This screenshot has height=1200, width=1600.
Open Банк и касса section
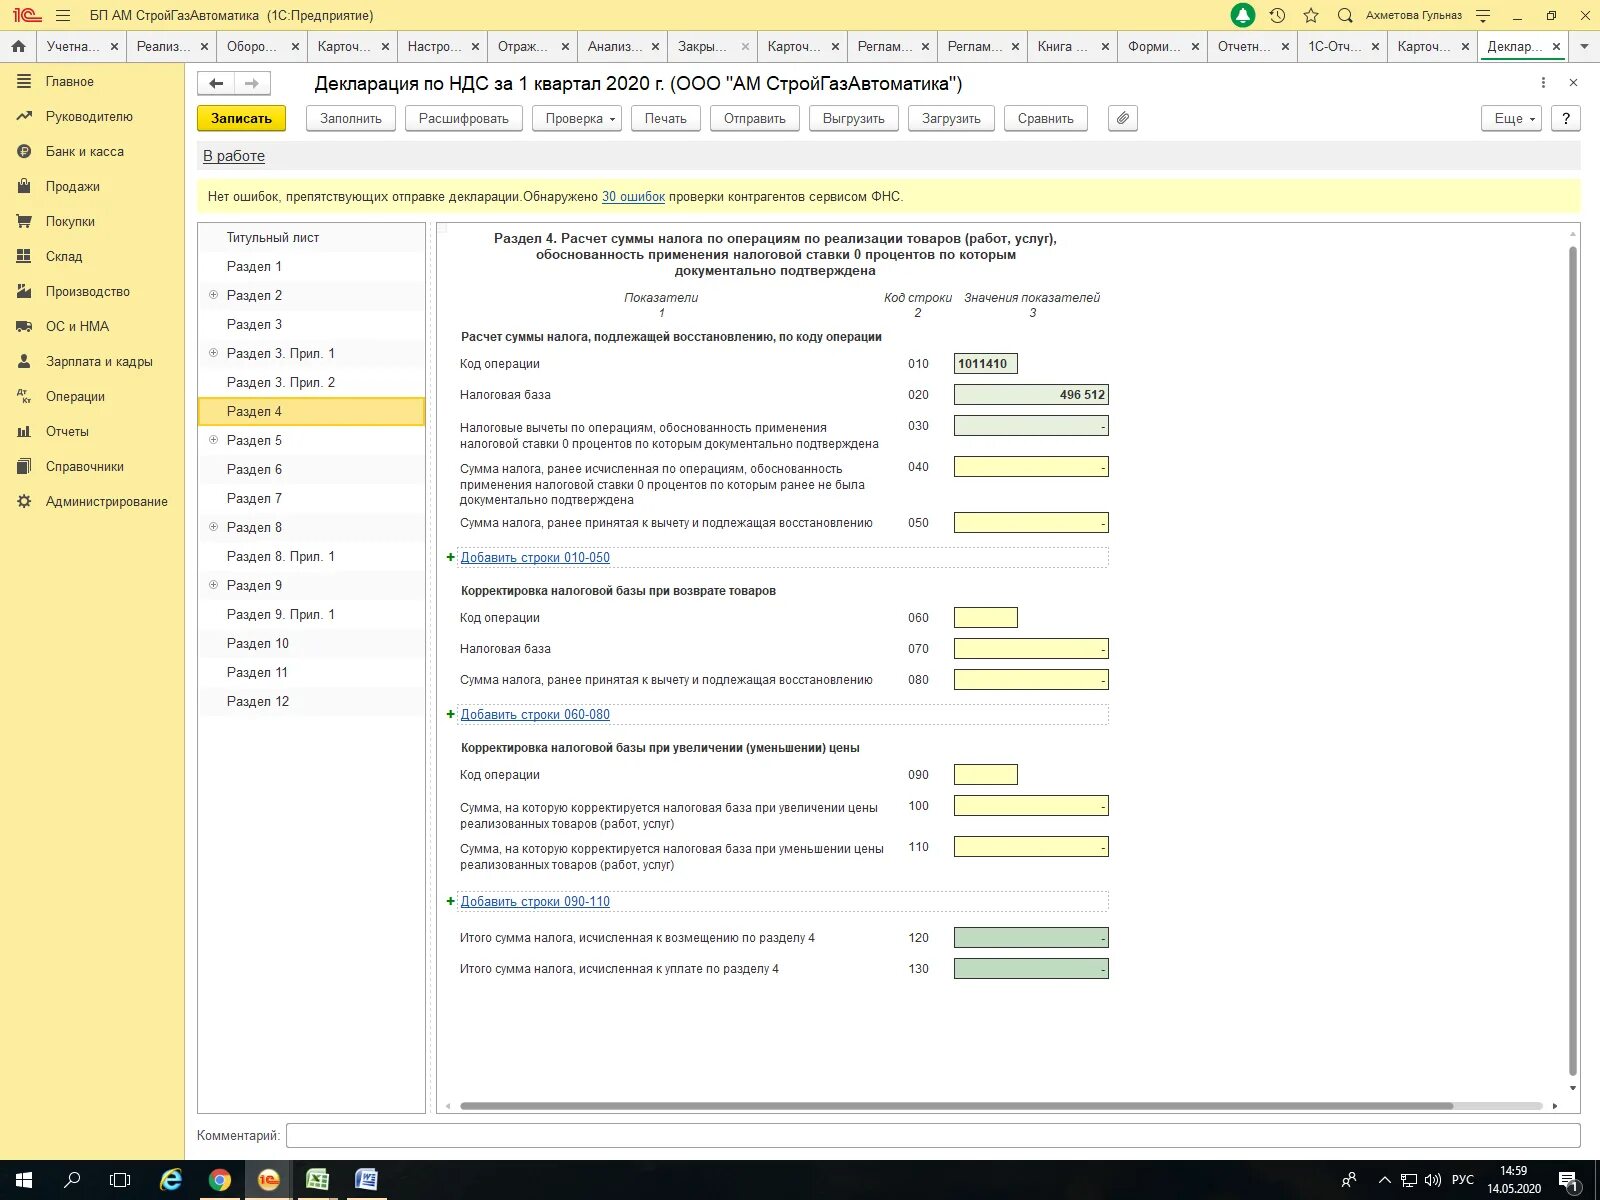pyautogui.click(x=85, y=151)
